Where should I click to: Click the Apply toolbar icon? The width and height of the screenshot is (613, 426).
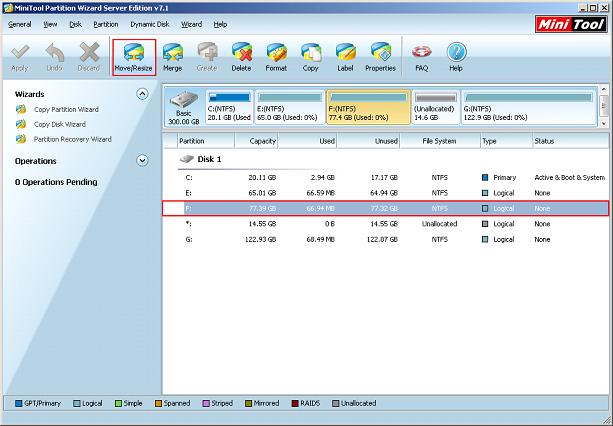pos(20,57)
